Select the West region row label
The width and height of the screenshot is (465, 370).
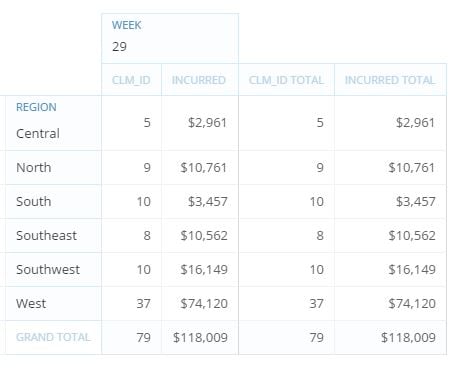31,304
